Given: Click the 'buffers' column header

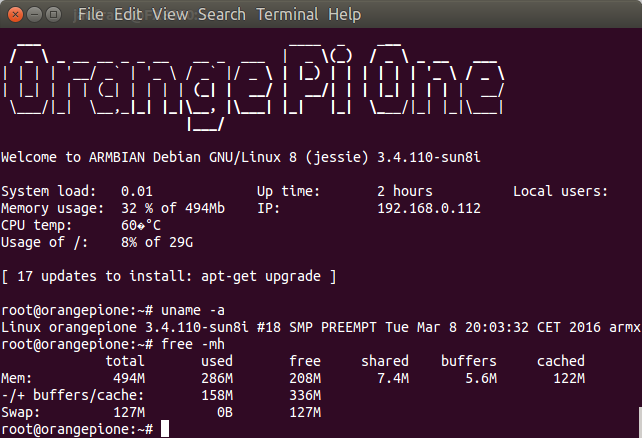Looking at the screenshot, I should point(469,361).
